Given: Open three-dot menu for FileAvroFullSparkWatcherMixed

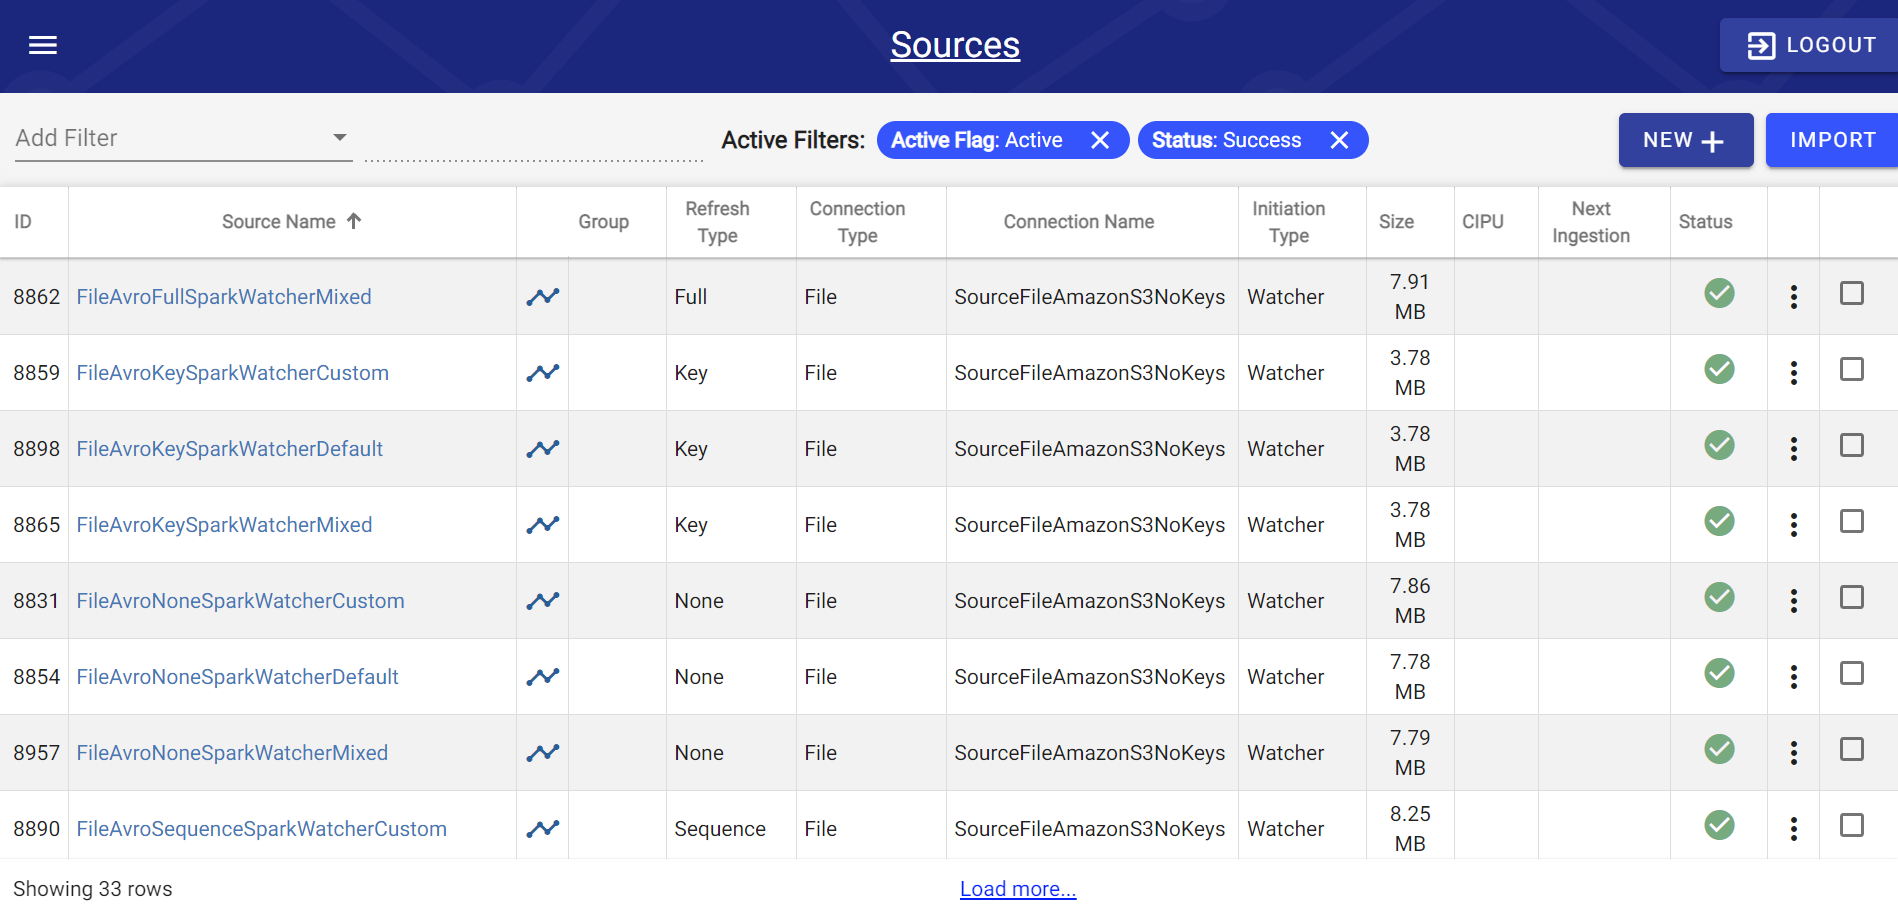Looking at the screenshot, I should [x=1794, y=297].
